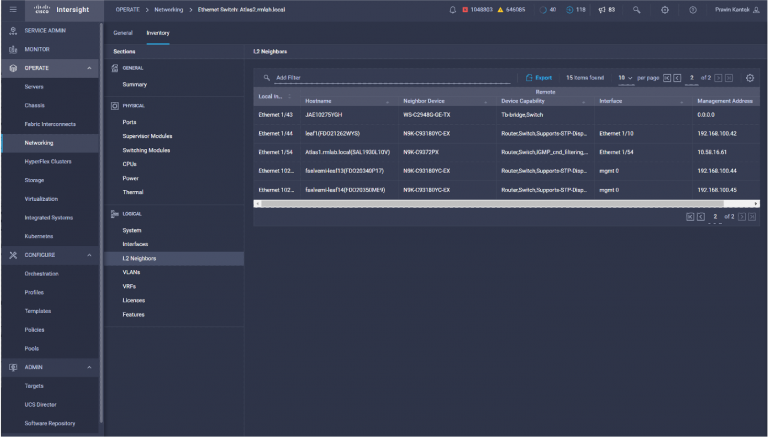
Task: Go to first page in bottom pager
Action: [690, 217]
